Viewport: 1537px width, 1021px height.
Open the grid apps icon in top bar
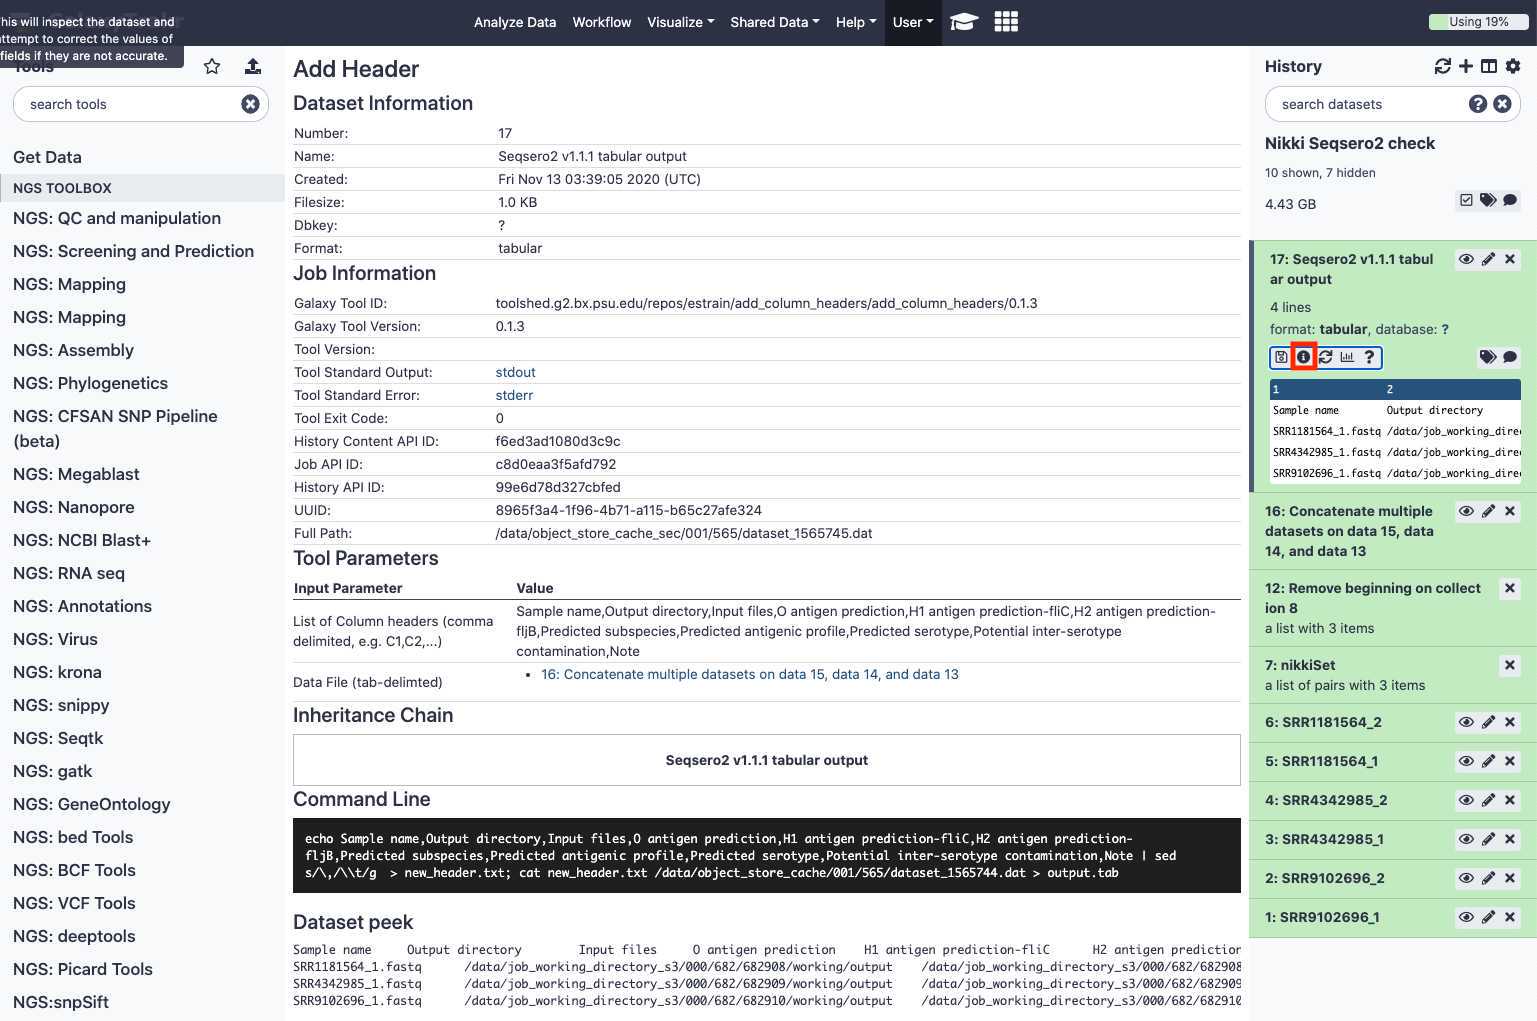1006,22
